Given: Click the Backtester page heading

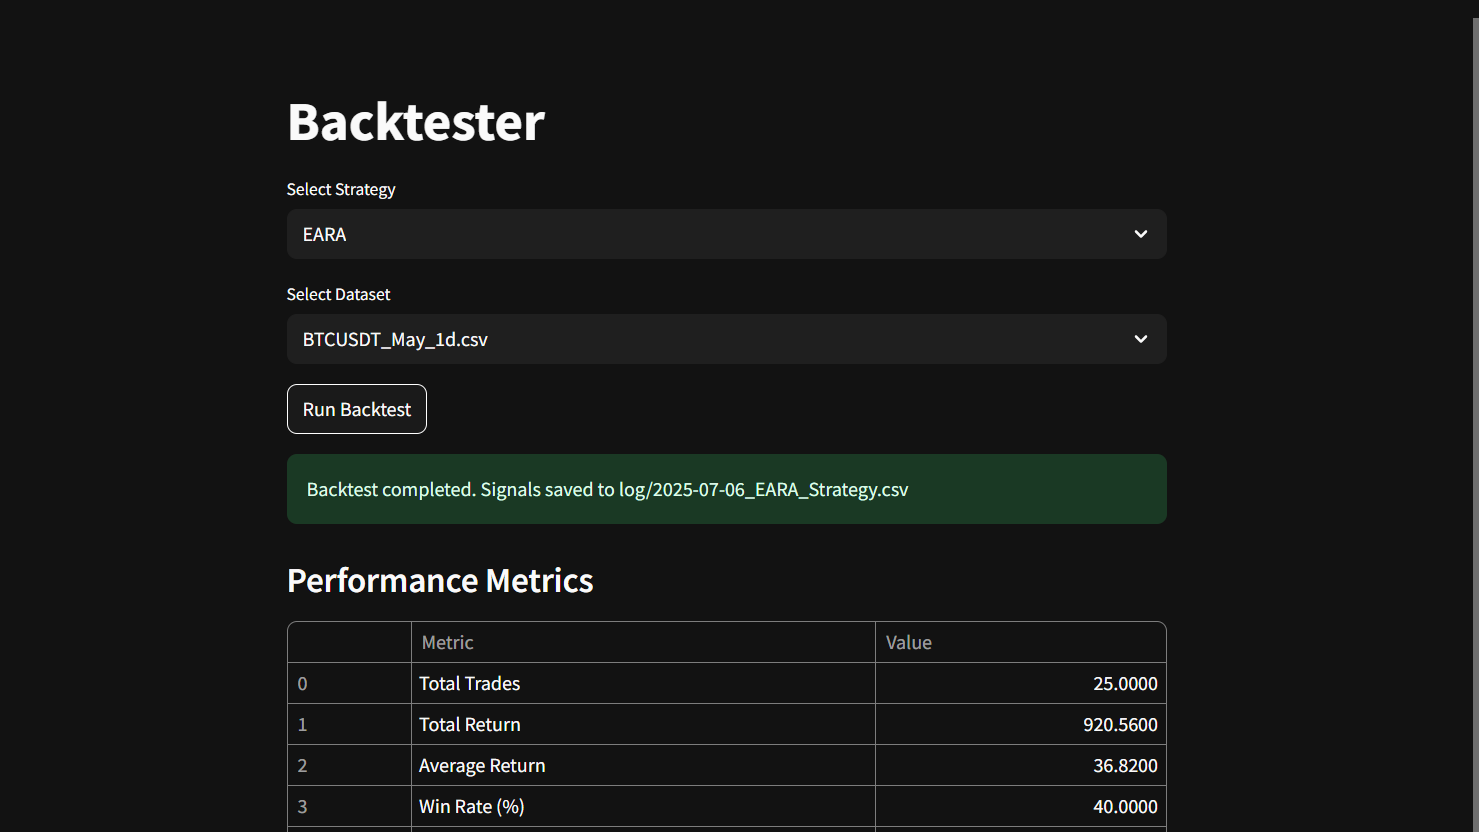Looking at the screenshot, I should click(x=415, y=122).
